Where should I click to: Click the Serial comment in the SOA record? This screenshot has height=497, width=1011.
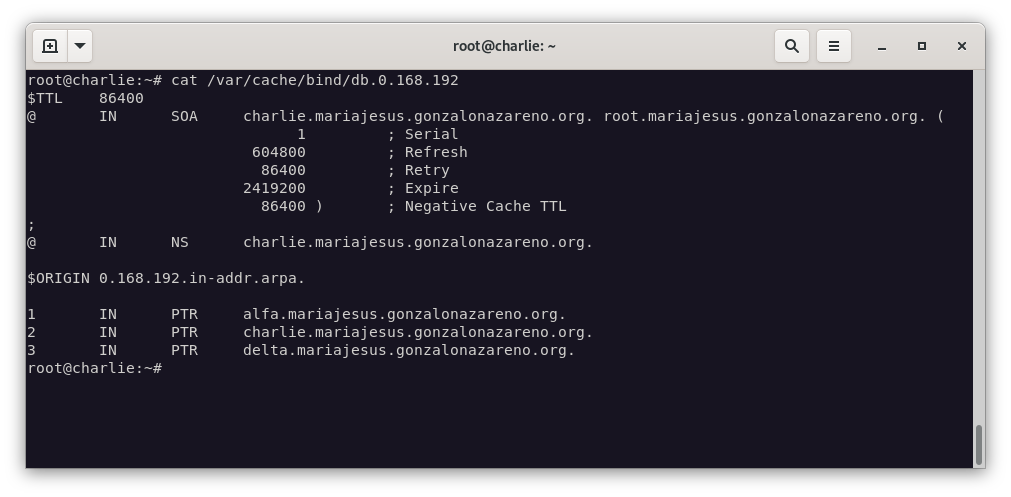click(x=431, y=134)
